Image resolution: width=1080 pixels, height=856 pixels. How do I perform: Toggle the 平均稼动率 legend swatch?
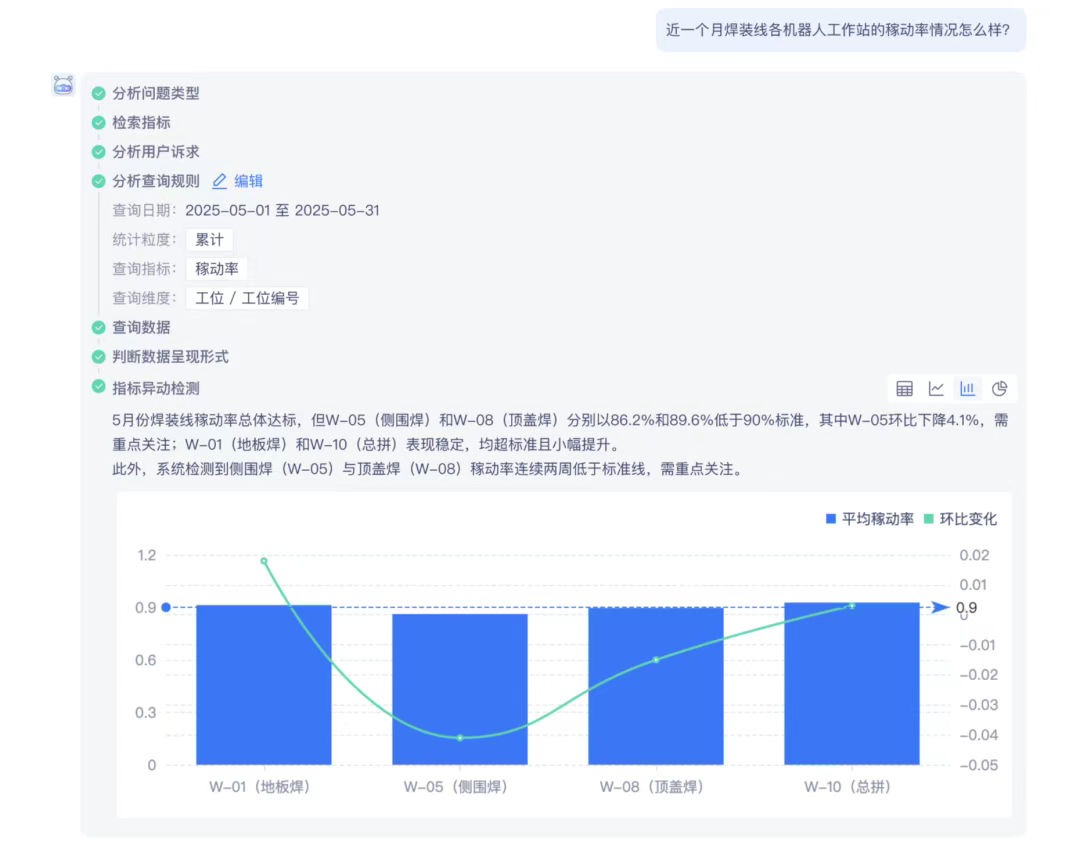[x=831, y=519]
